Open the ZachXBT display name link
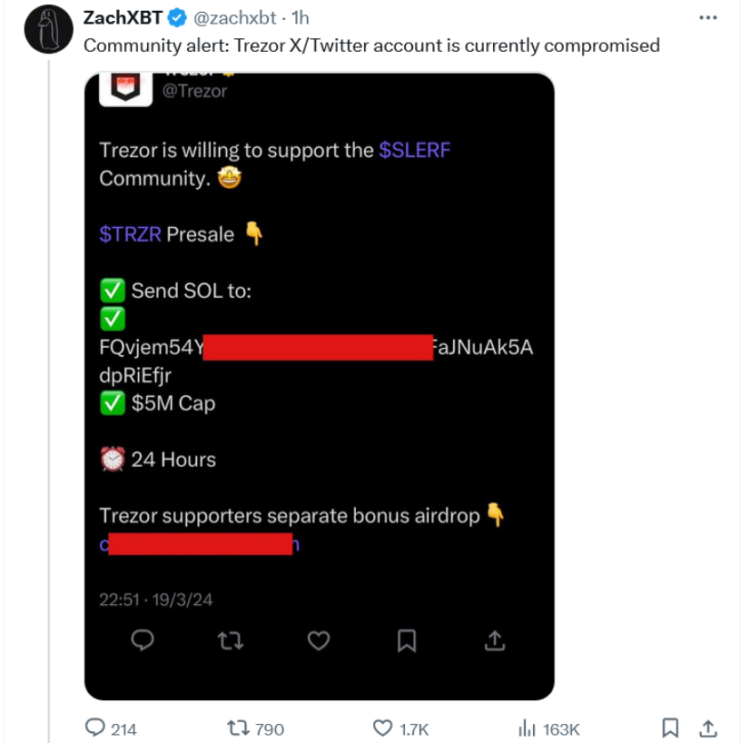This screenshot has width=750, height=743. (x=122, y=18)
